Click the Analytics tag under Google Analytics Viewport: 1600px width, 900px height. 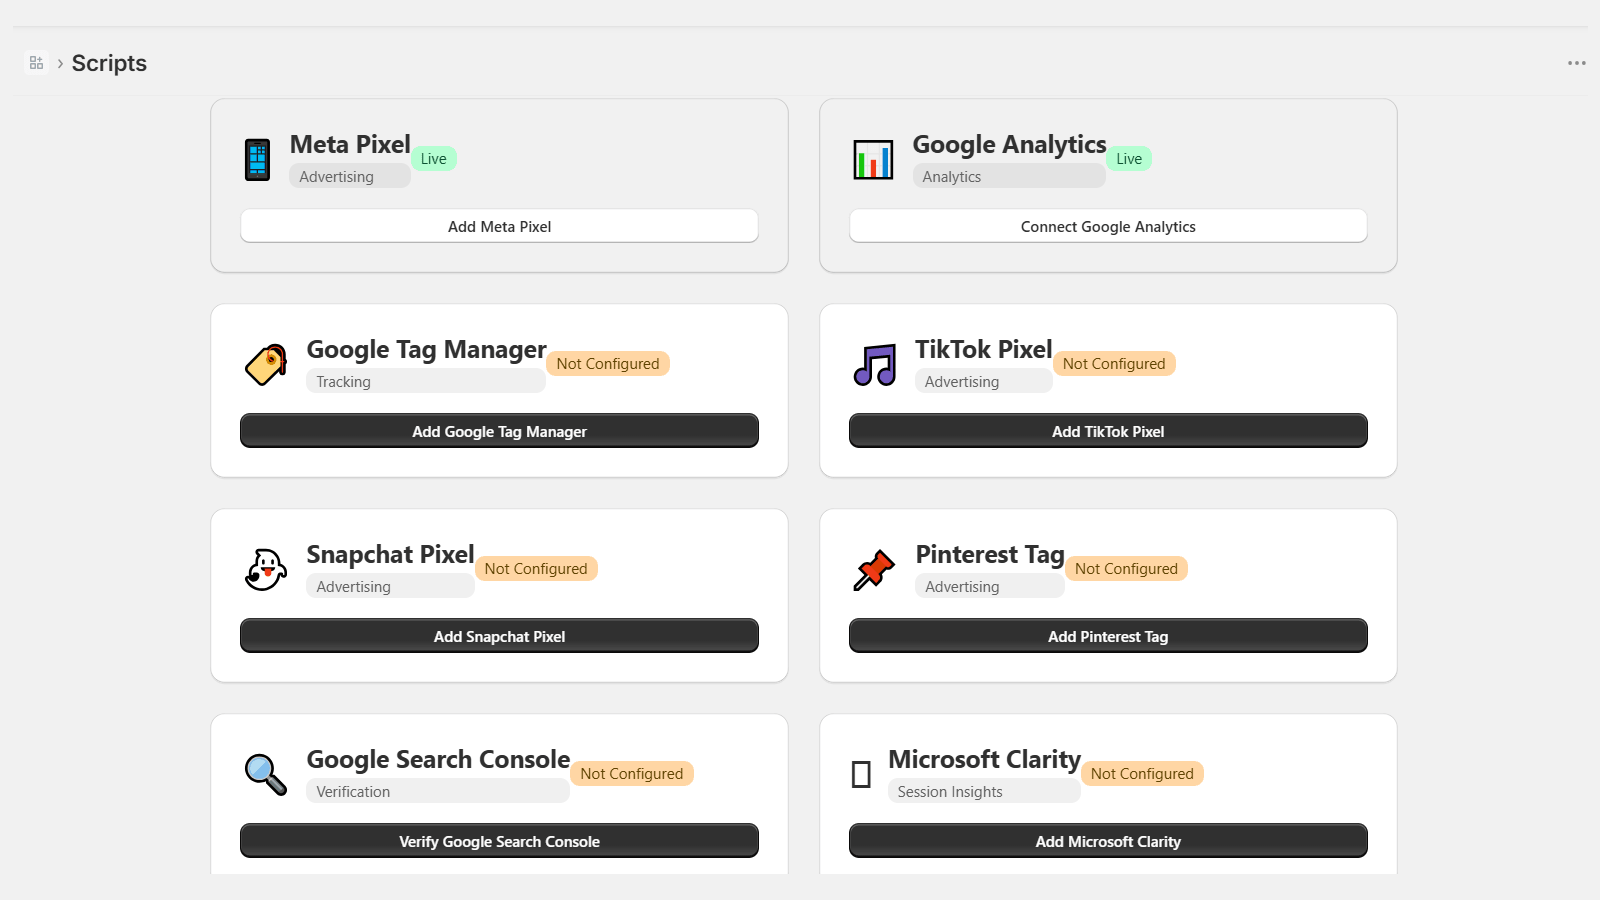click(x=1009, y=176)
